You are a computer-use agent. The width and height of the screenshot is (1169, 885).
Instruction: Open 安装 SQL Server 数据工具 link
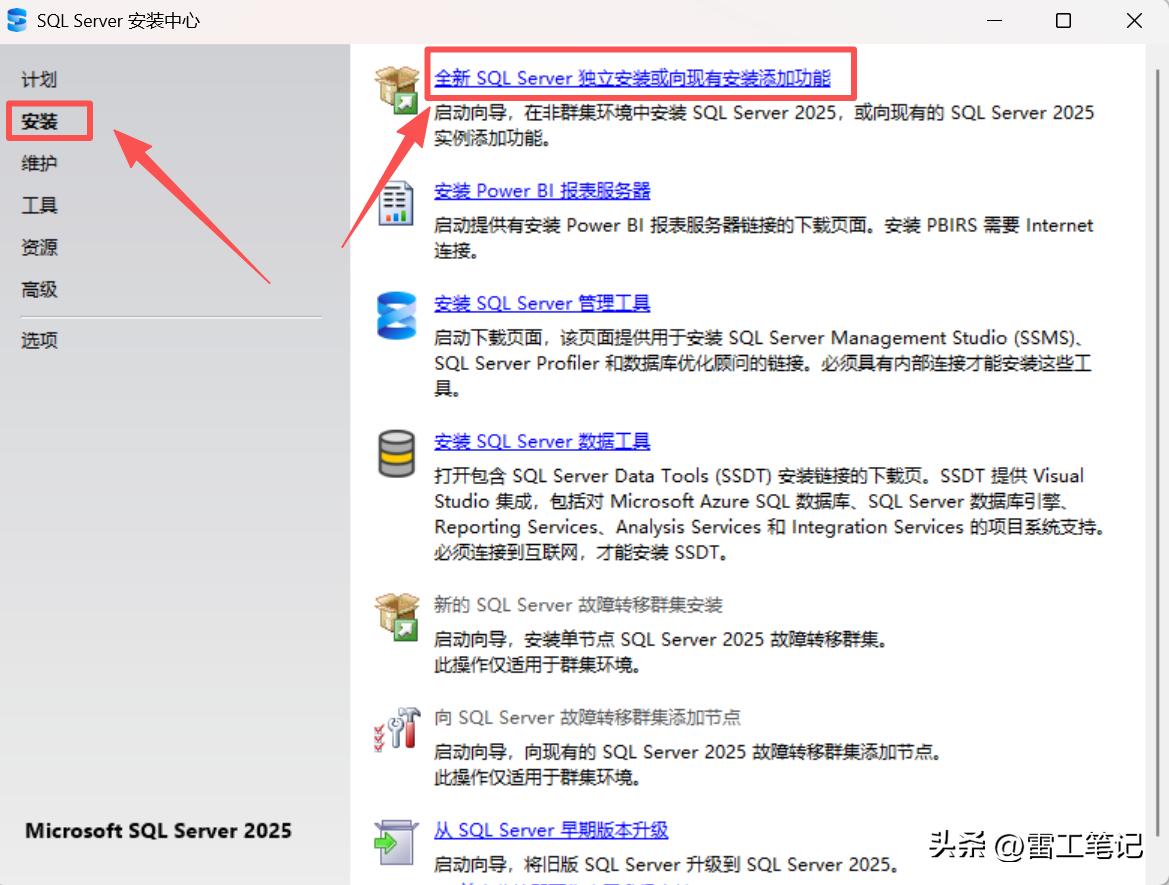pyautogui.click(x=542, y=441)
